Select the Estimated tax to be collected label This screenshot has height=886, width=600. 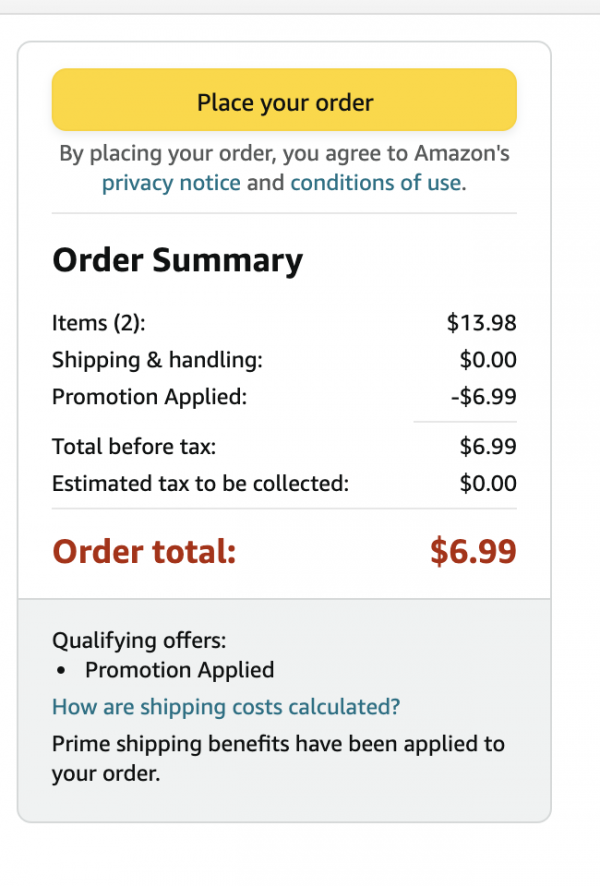point(201,484)
